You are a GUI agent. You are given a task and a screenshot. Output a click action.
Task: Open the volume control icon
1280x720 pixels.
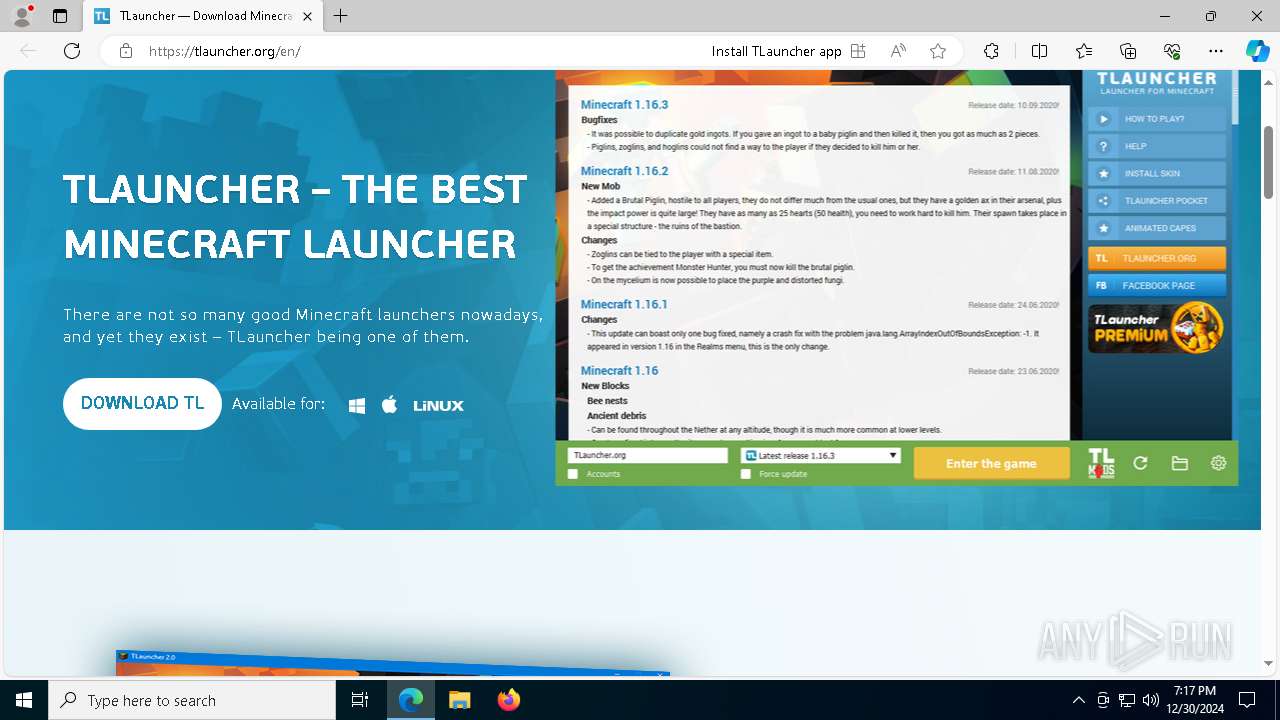(1150, 700)
